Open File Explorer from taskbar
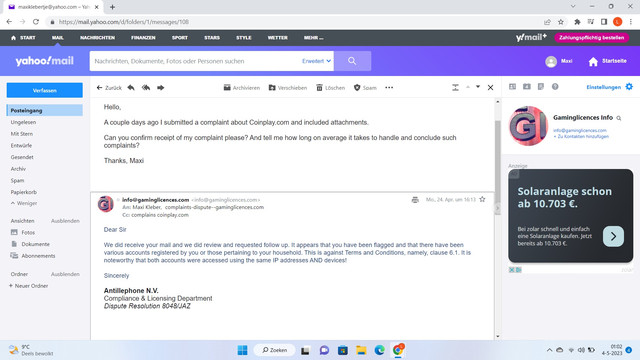Screen dimensions: 640x360 point(361,350)
